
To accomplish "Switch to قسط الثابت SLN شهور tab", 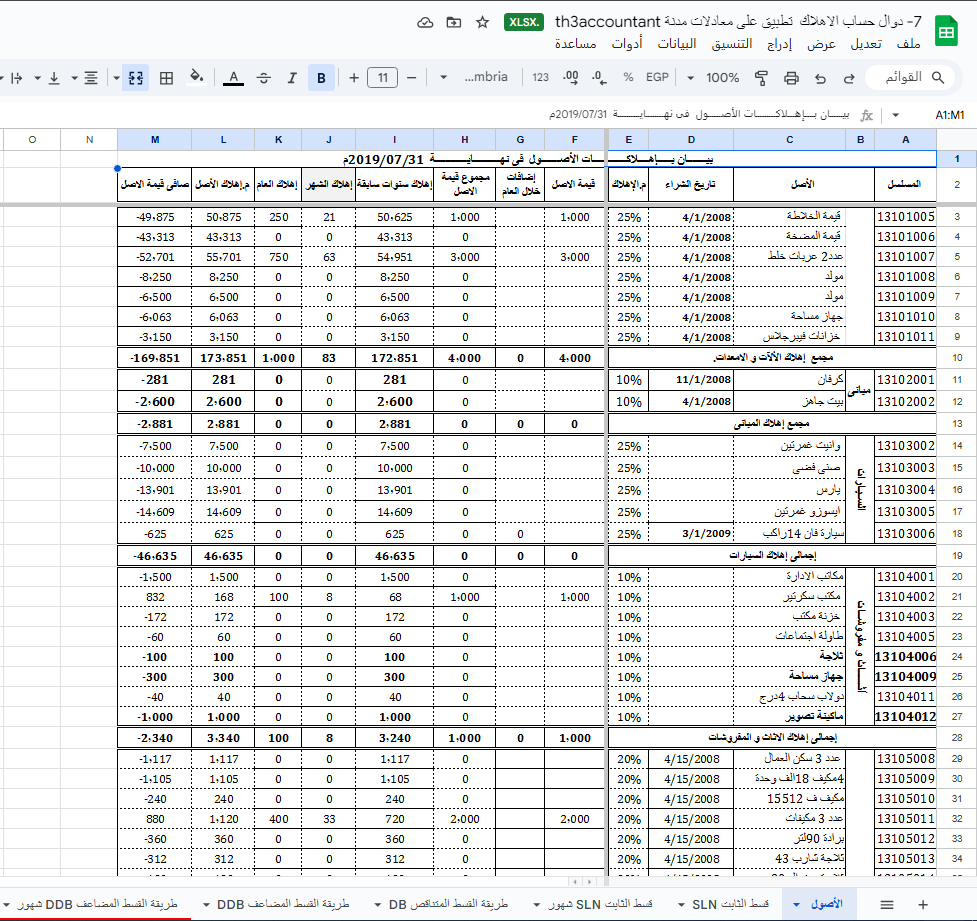I will [599, 904].
